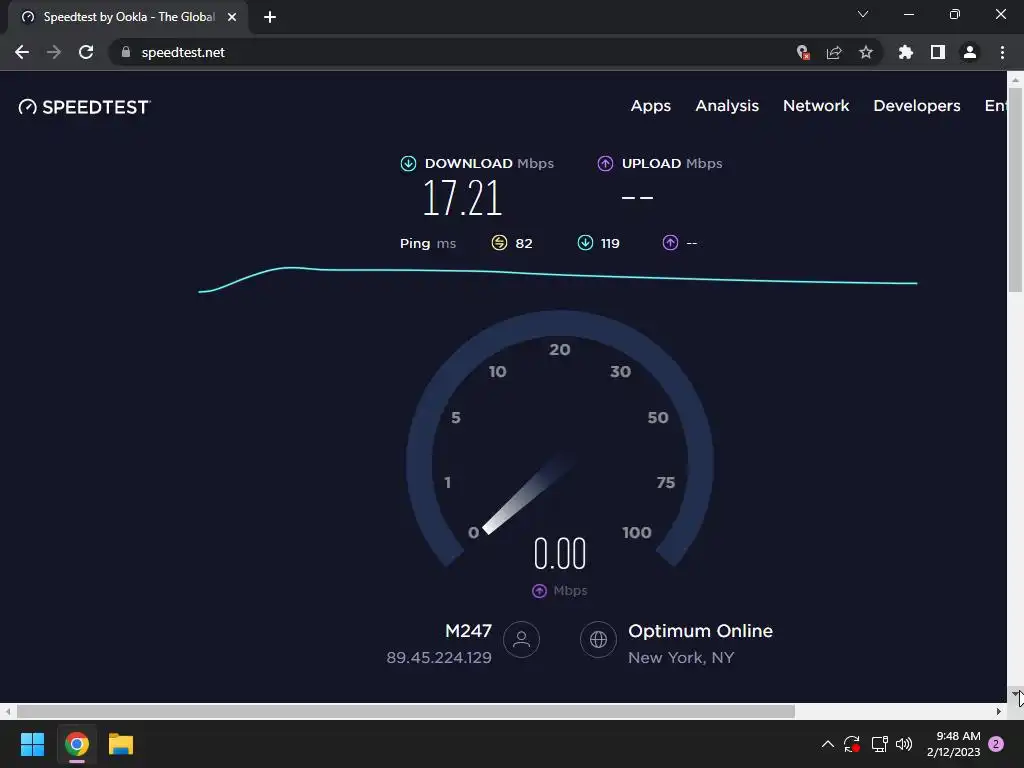
Task: Open a new browser tab
Action: pyautogui.click(x=270, y=17)
